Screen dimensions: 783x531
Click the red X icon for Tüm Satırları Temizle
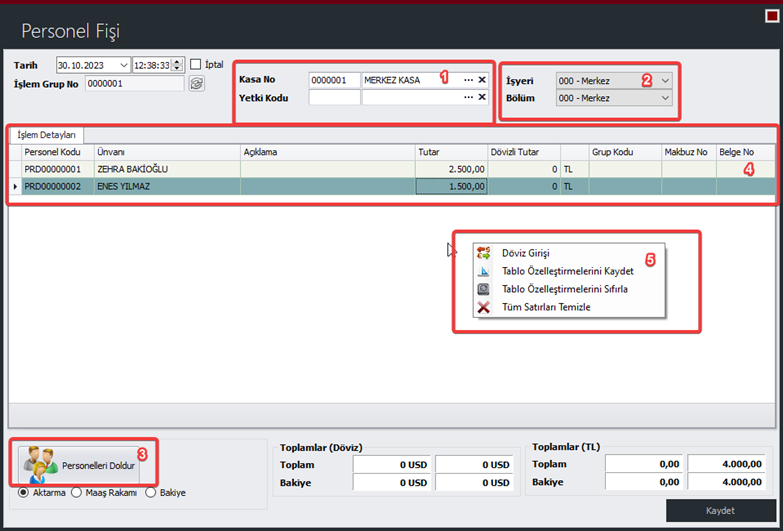pos(484,307)
